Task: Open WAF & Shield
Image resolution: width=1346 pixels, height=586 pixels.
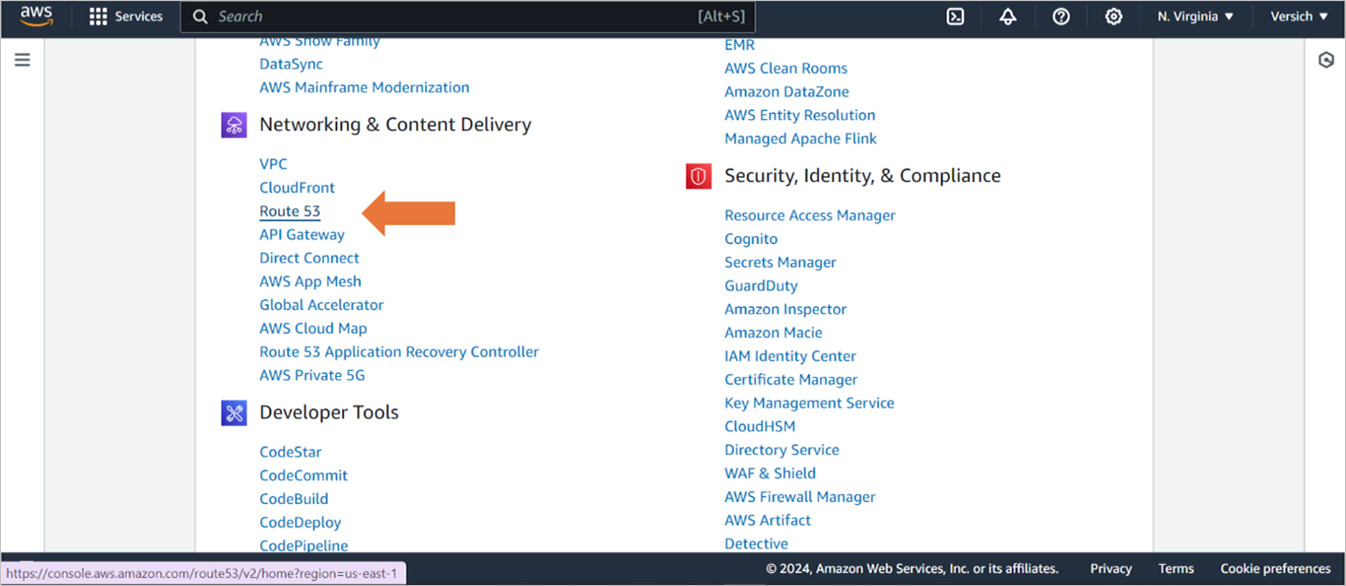Action: pos(770,474)
